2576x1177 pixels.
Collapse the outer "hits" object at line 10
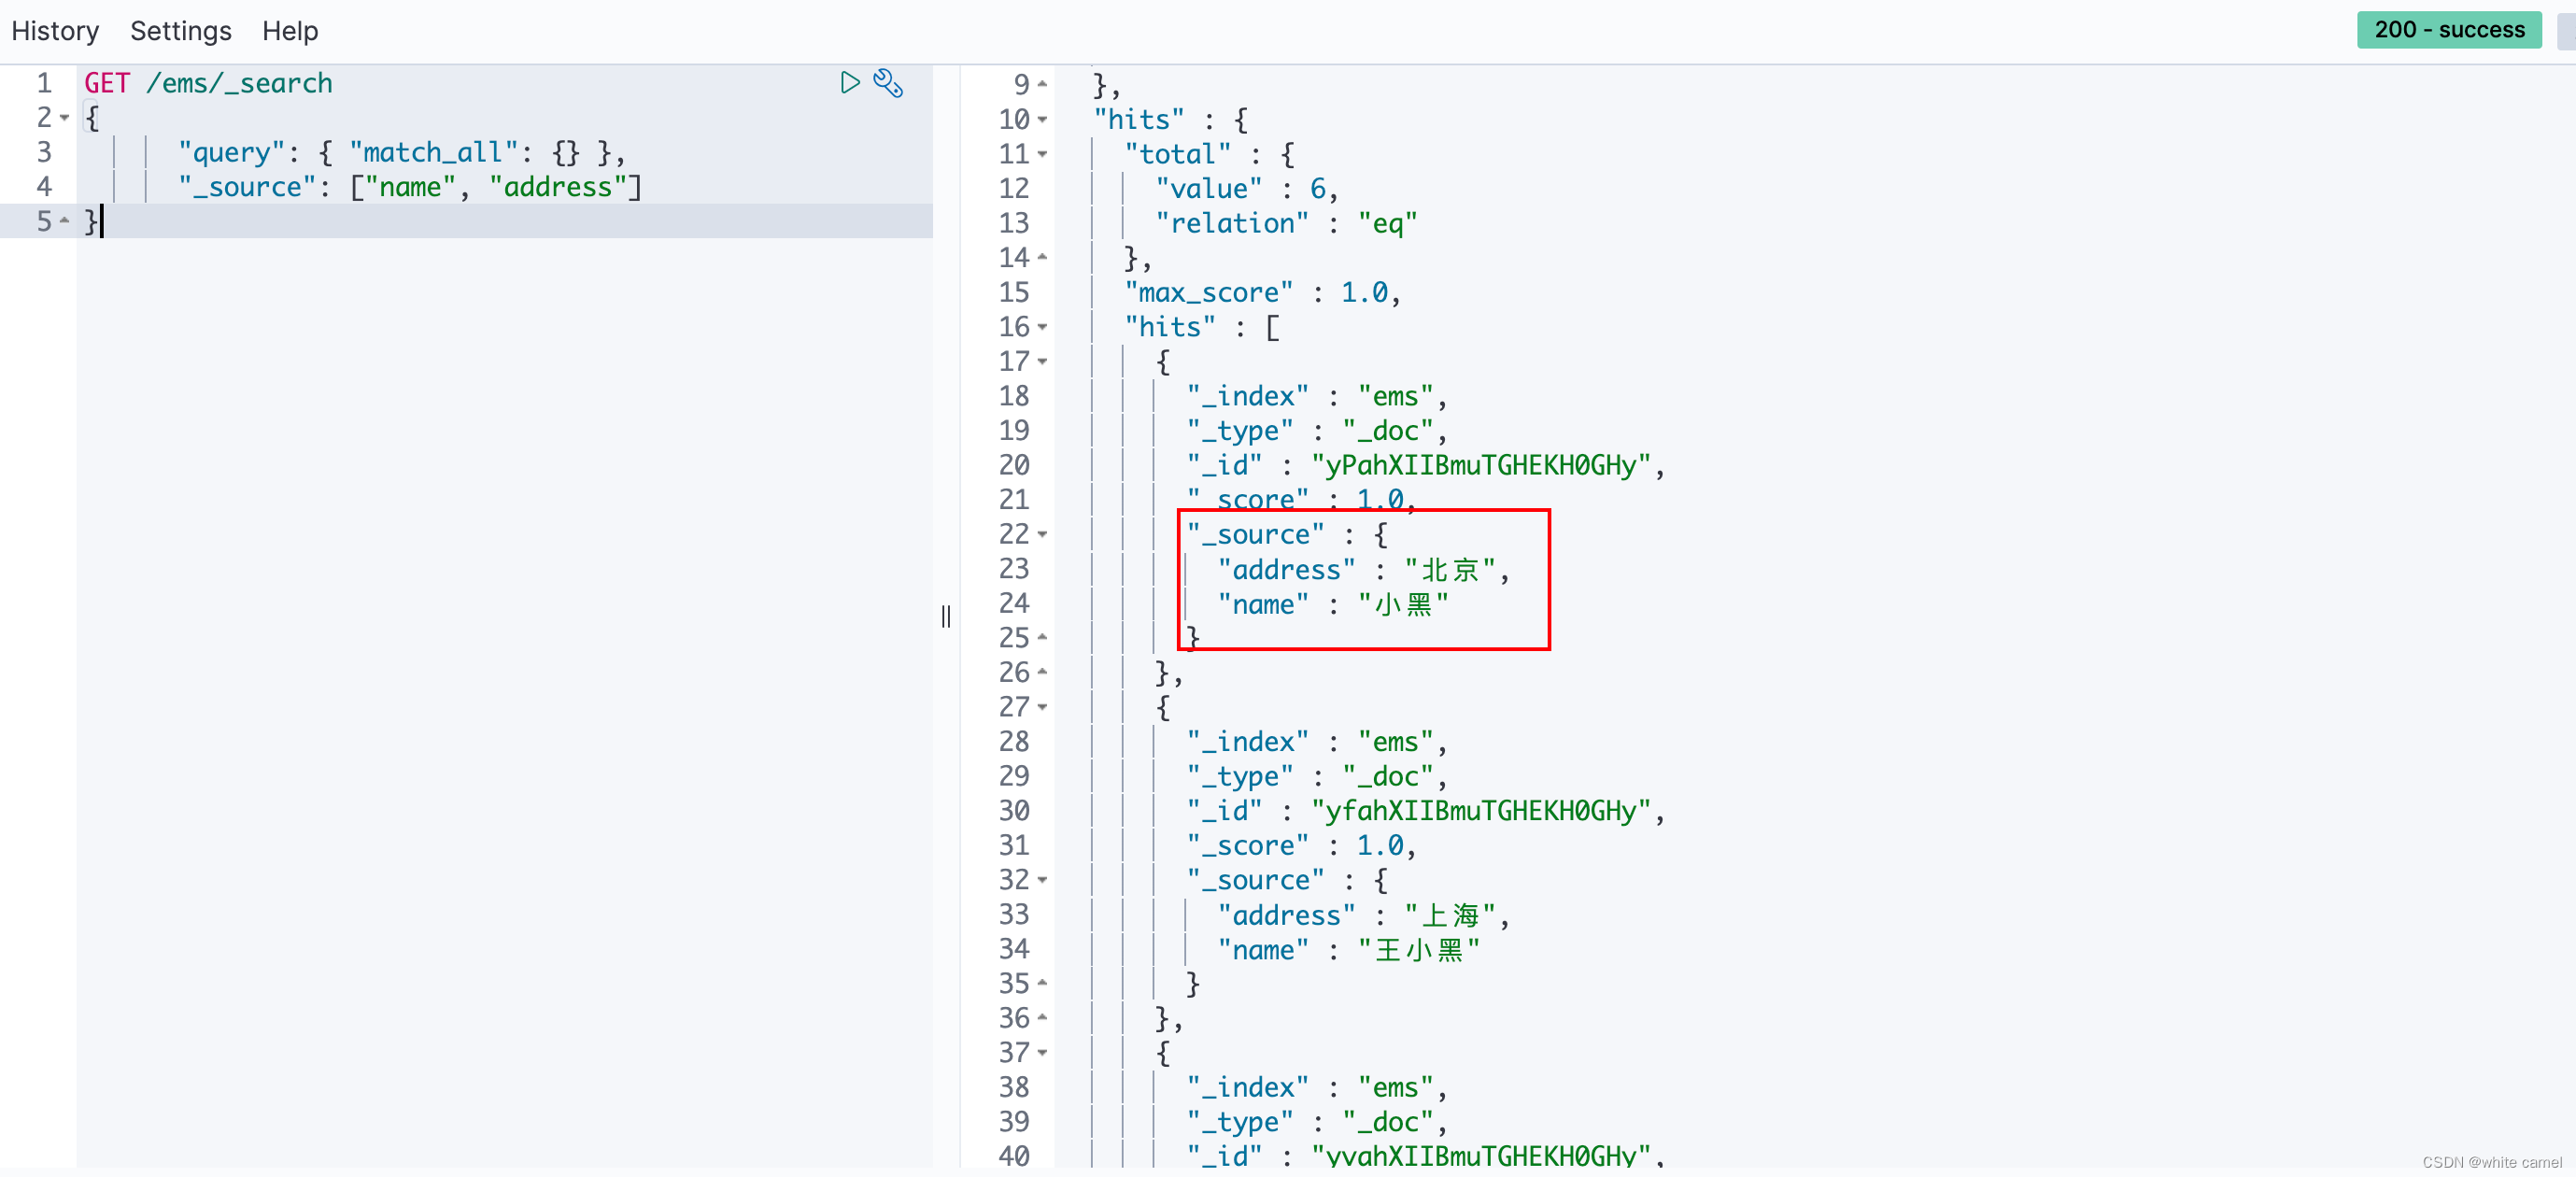coord(1042,119)
